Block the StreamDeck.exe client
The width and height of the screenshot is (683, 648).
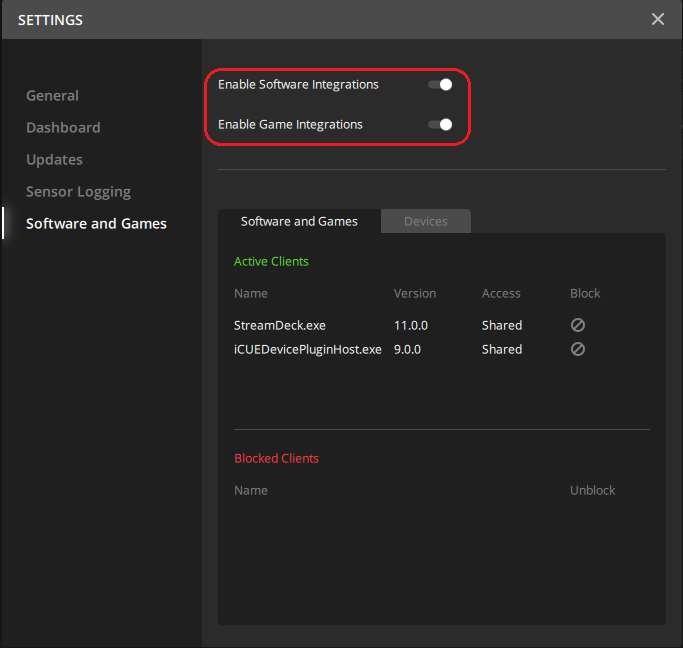click(x=578, y=325)
